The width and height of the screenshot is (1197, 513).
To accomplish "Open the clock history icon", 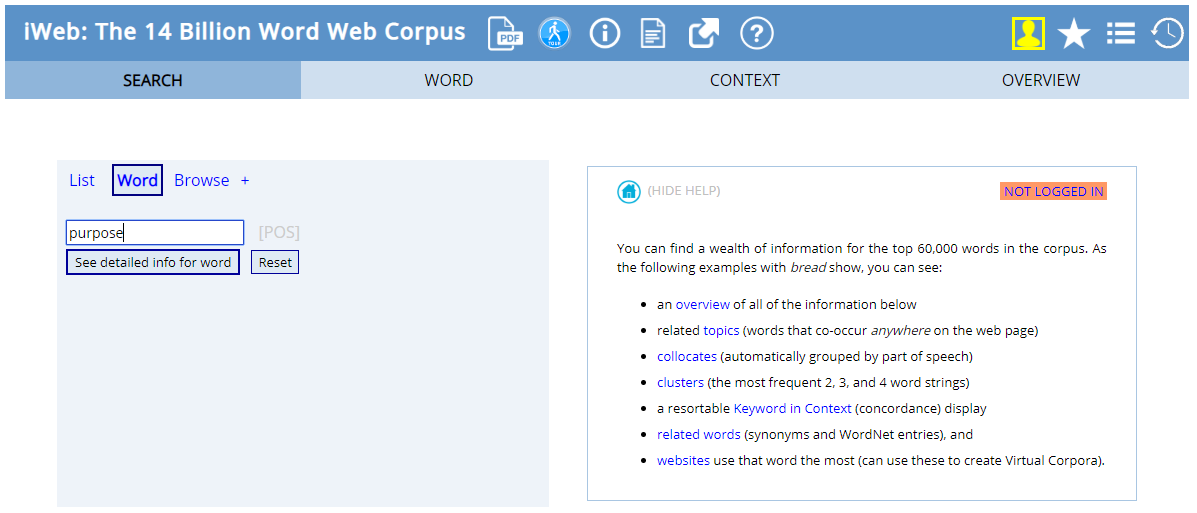I will pyautogui.click(x=1166, y=34).
